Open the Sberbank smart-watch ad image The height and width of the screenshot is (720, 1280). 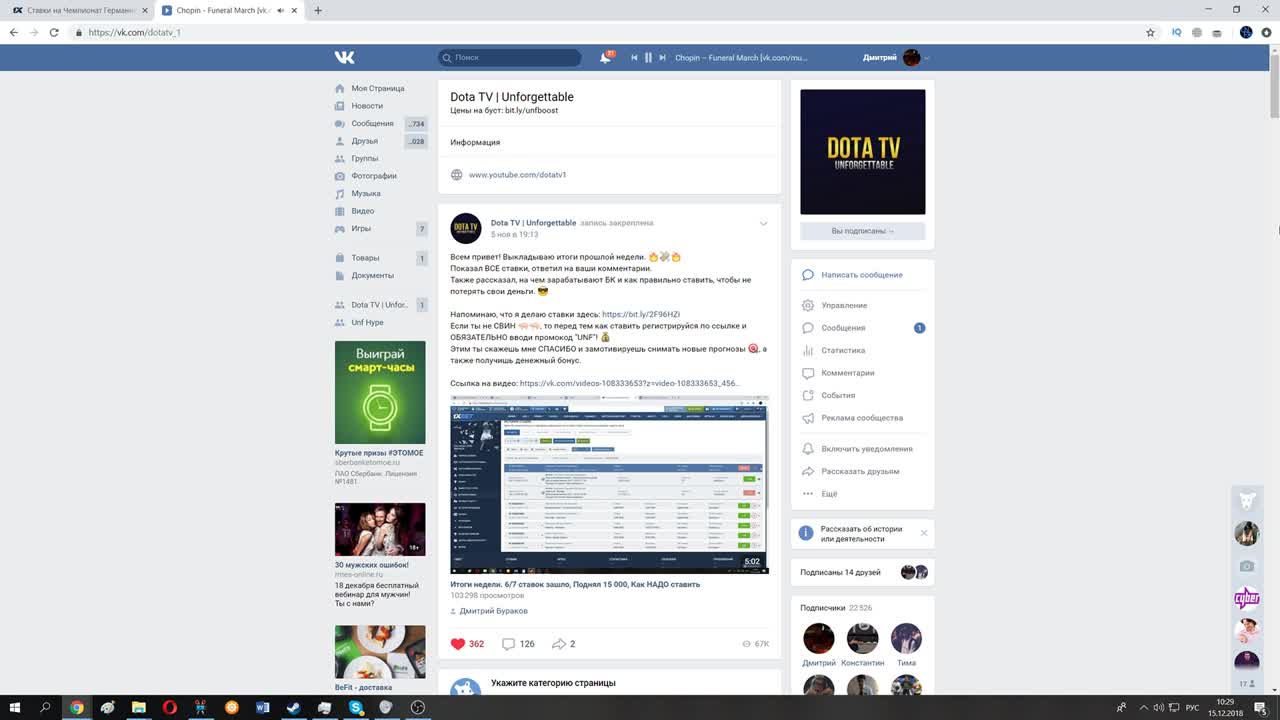380,392
